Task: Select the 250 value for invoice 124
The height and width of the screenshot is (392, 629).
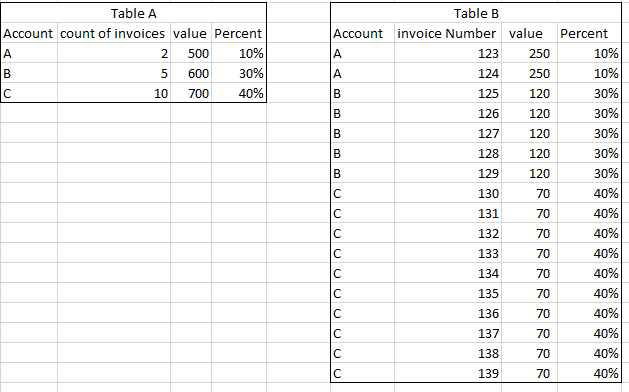Action: [x=530, y=73]
